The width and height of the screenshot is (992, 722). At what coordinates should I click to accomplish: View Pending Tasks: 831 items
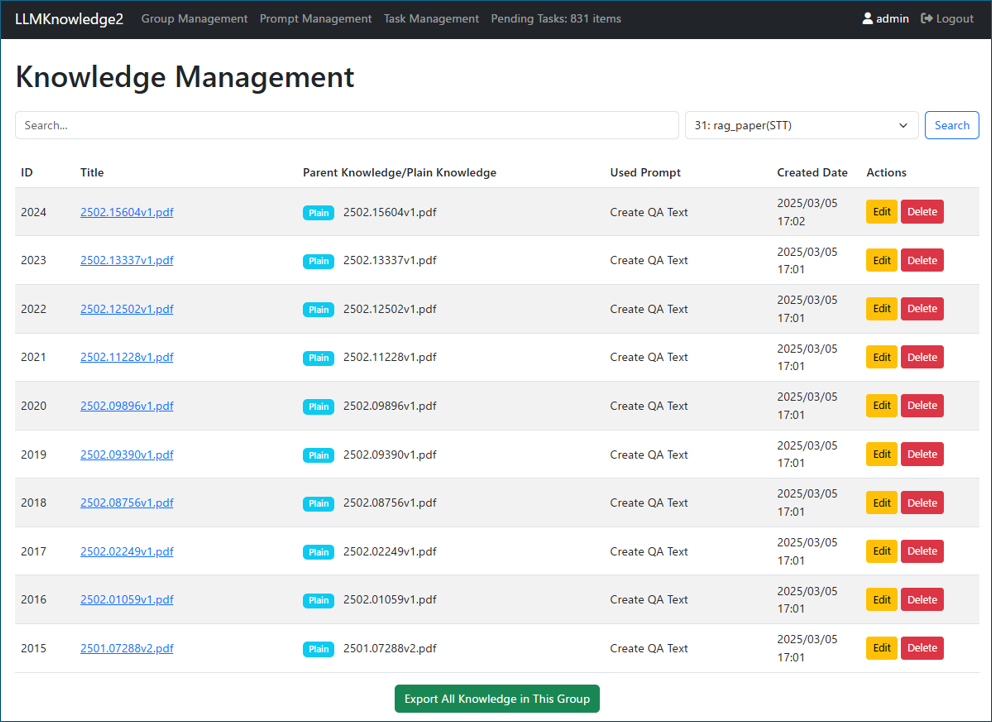pos(555,19)
